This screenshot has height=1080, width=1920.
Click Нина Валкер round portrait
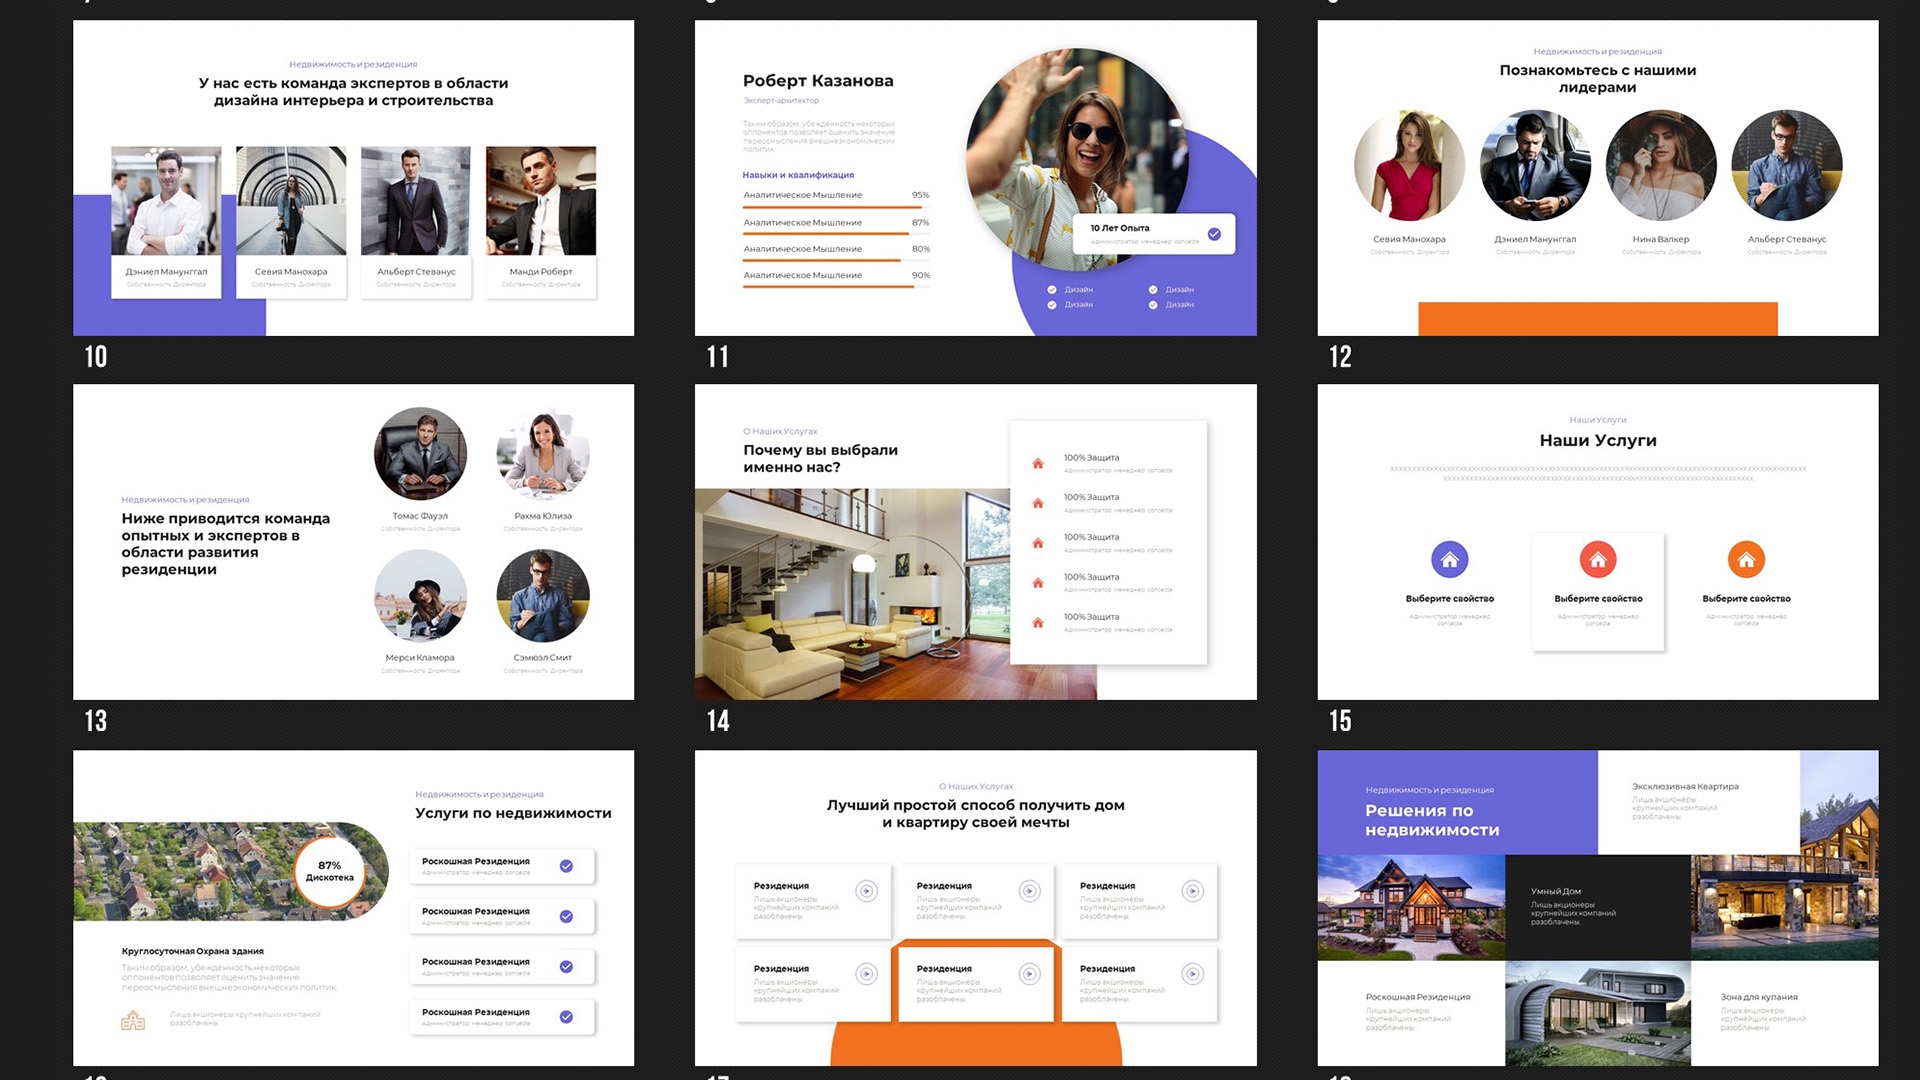[1661, 165]
